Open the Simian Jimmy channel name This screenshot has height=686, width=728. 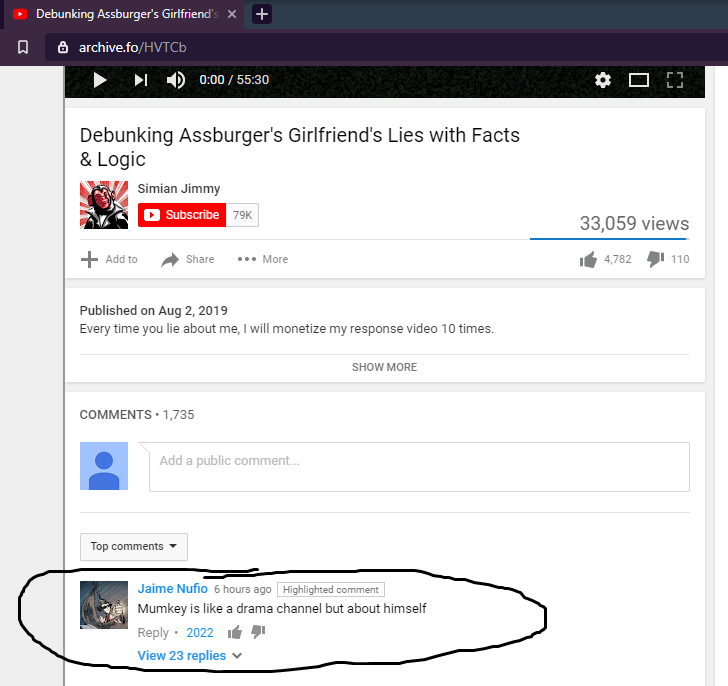point(179,188)
